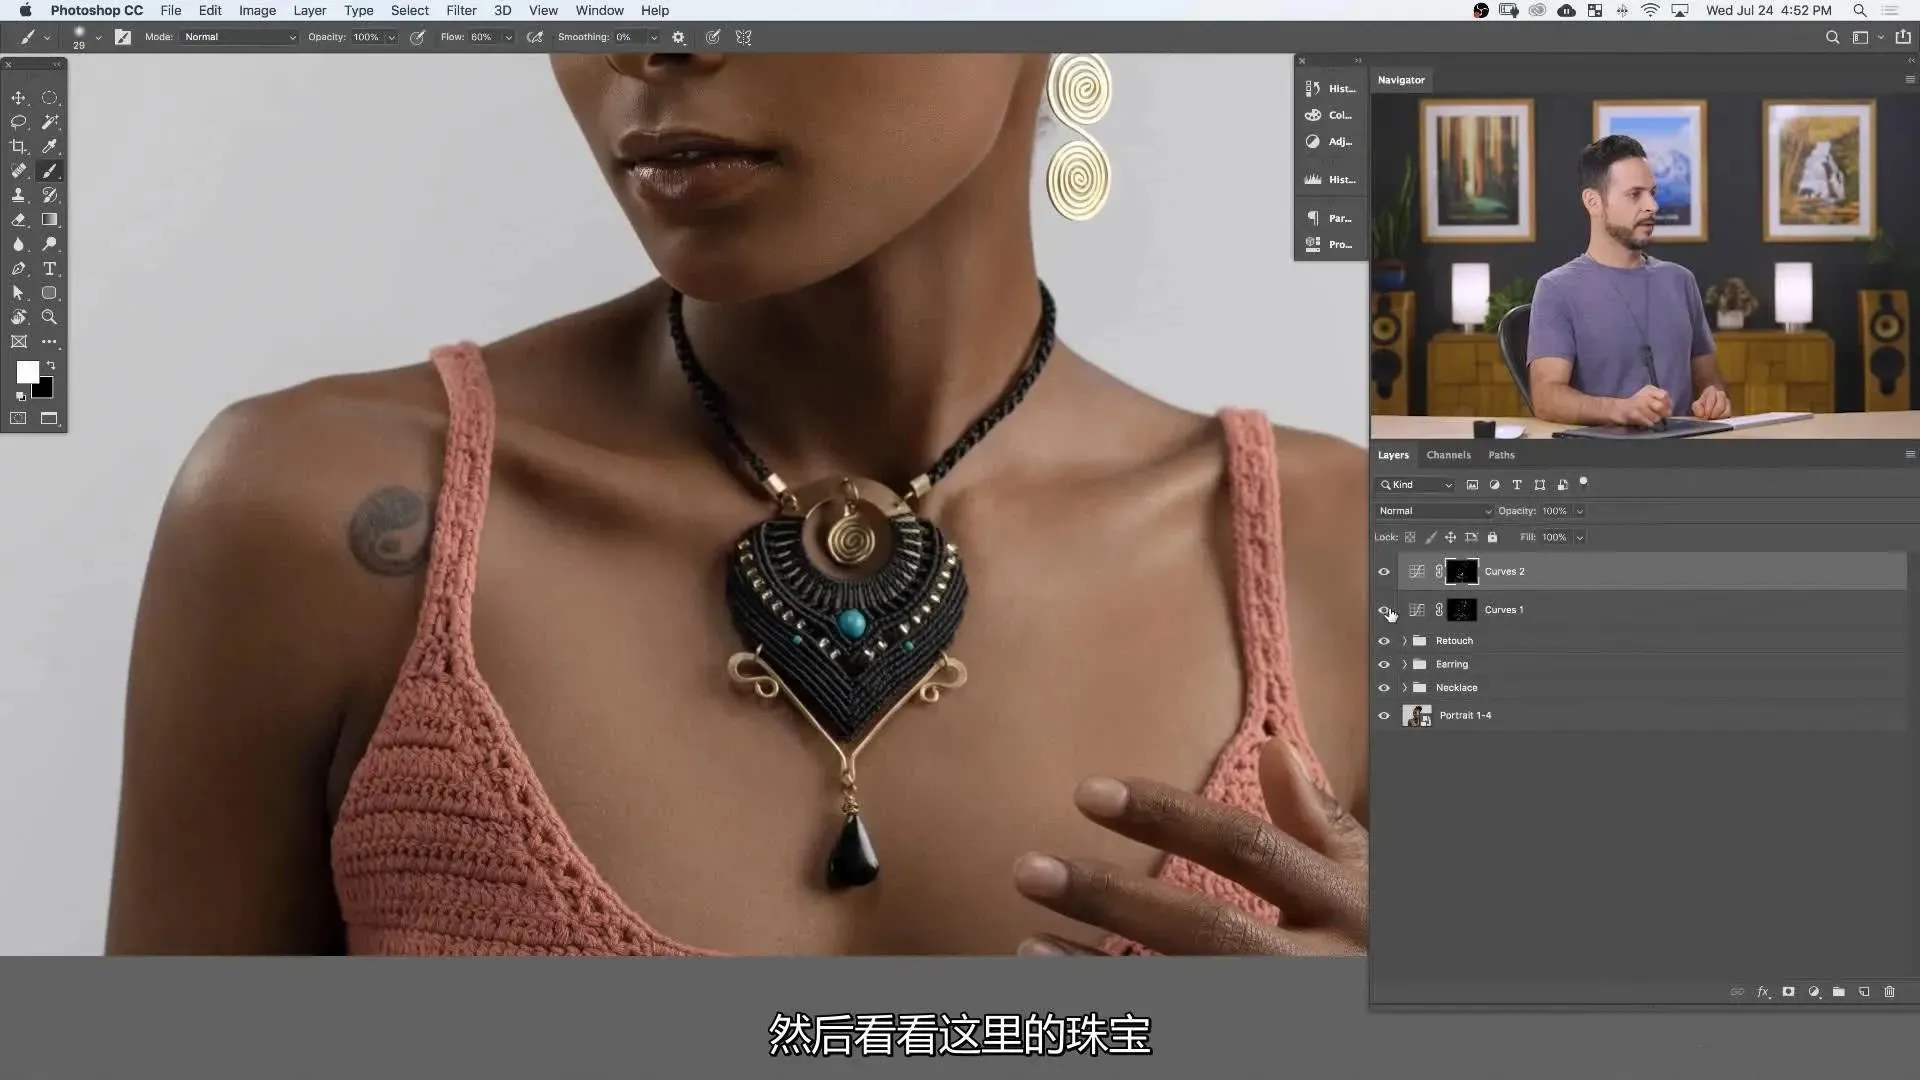Open the Filter menu
This screenshot has height=1080, width=1920.
(461, 10)
